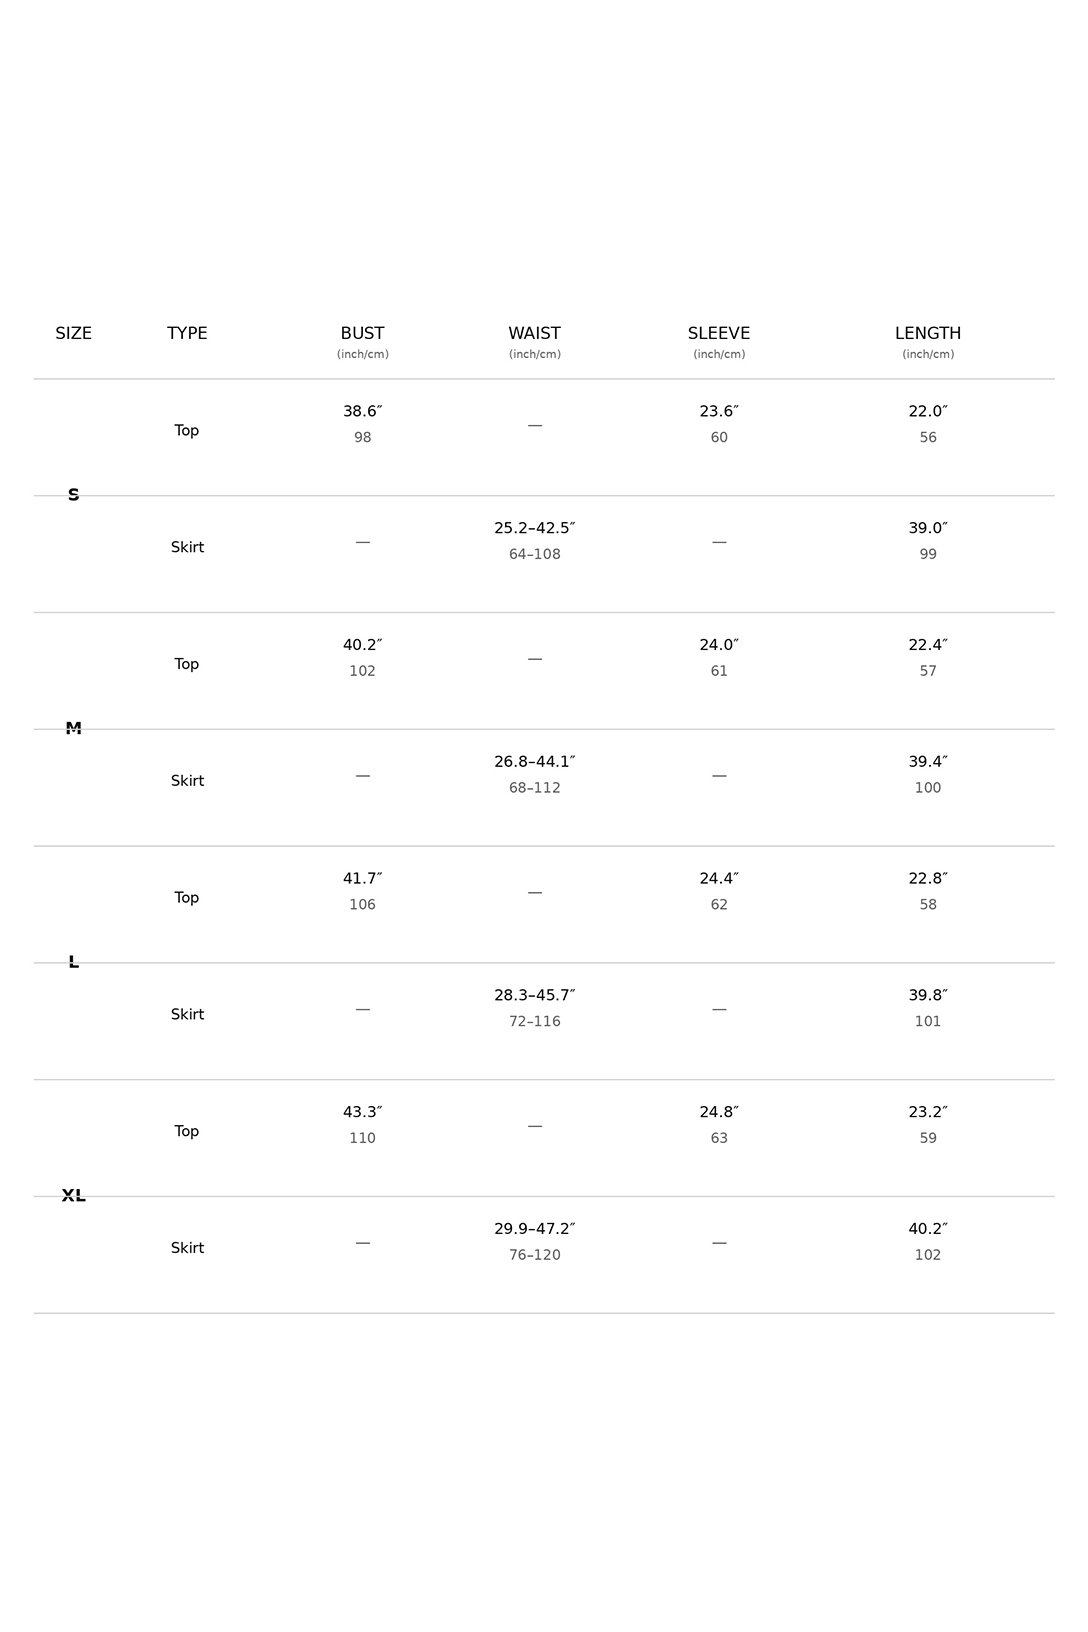Click the TYPE column header
This screenshot has width=1088, height=1632.
pyautogui.click(x=187, y=333)
